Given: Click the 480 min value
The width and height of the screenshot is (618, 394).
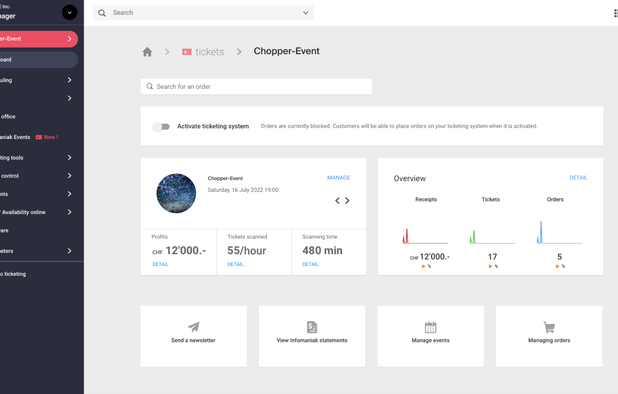Looking at the screenshot, I should coord(322,251).
